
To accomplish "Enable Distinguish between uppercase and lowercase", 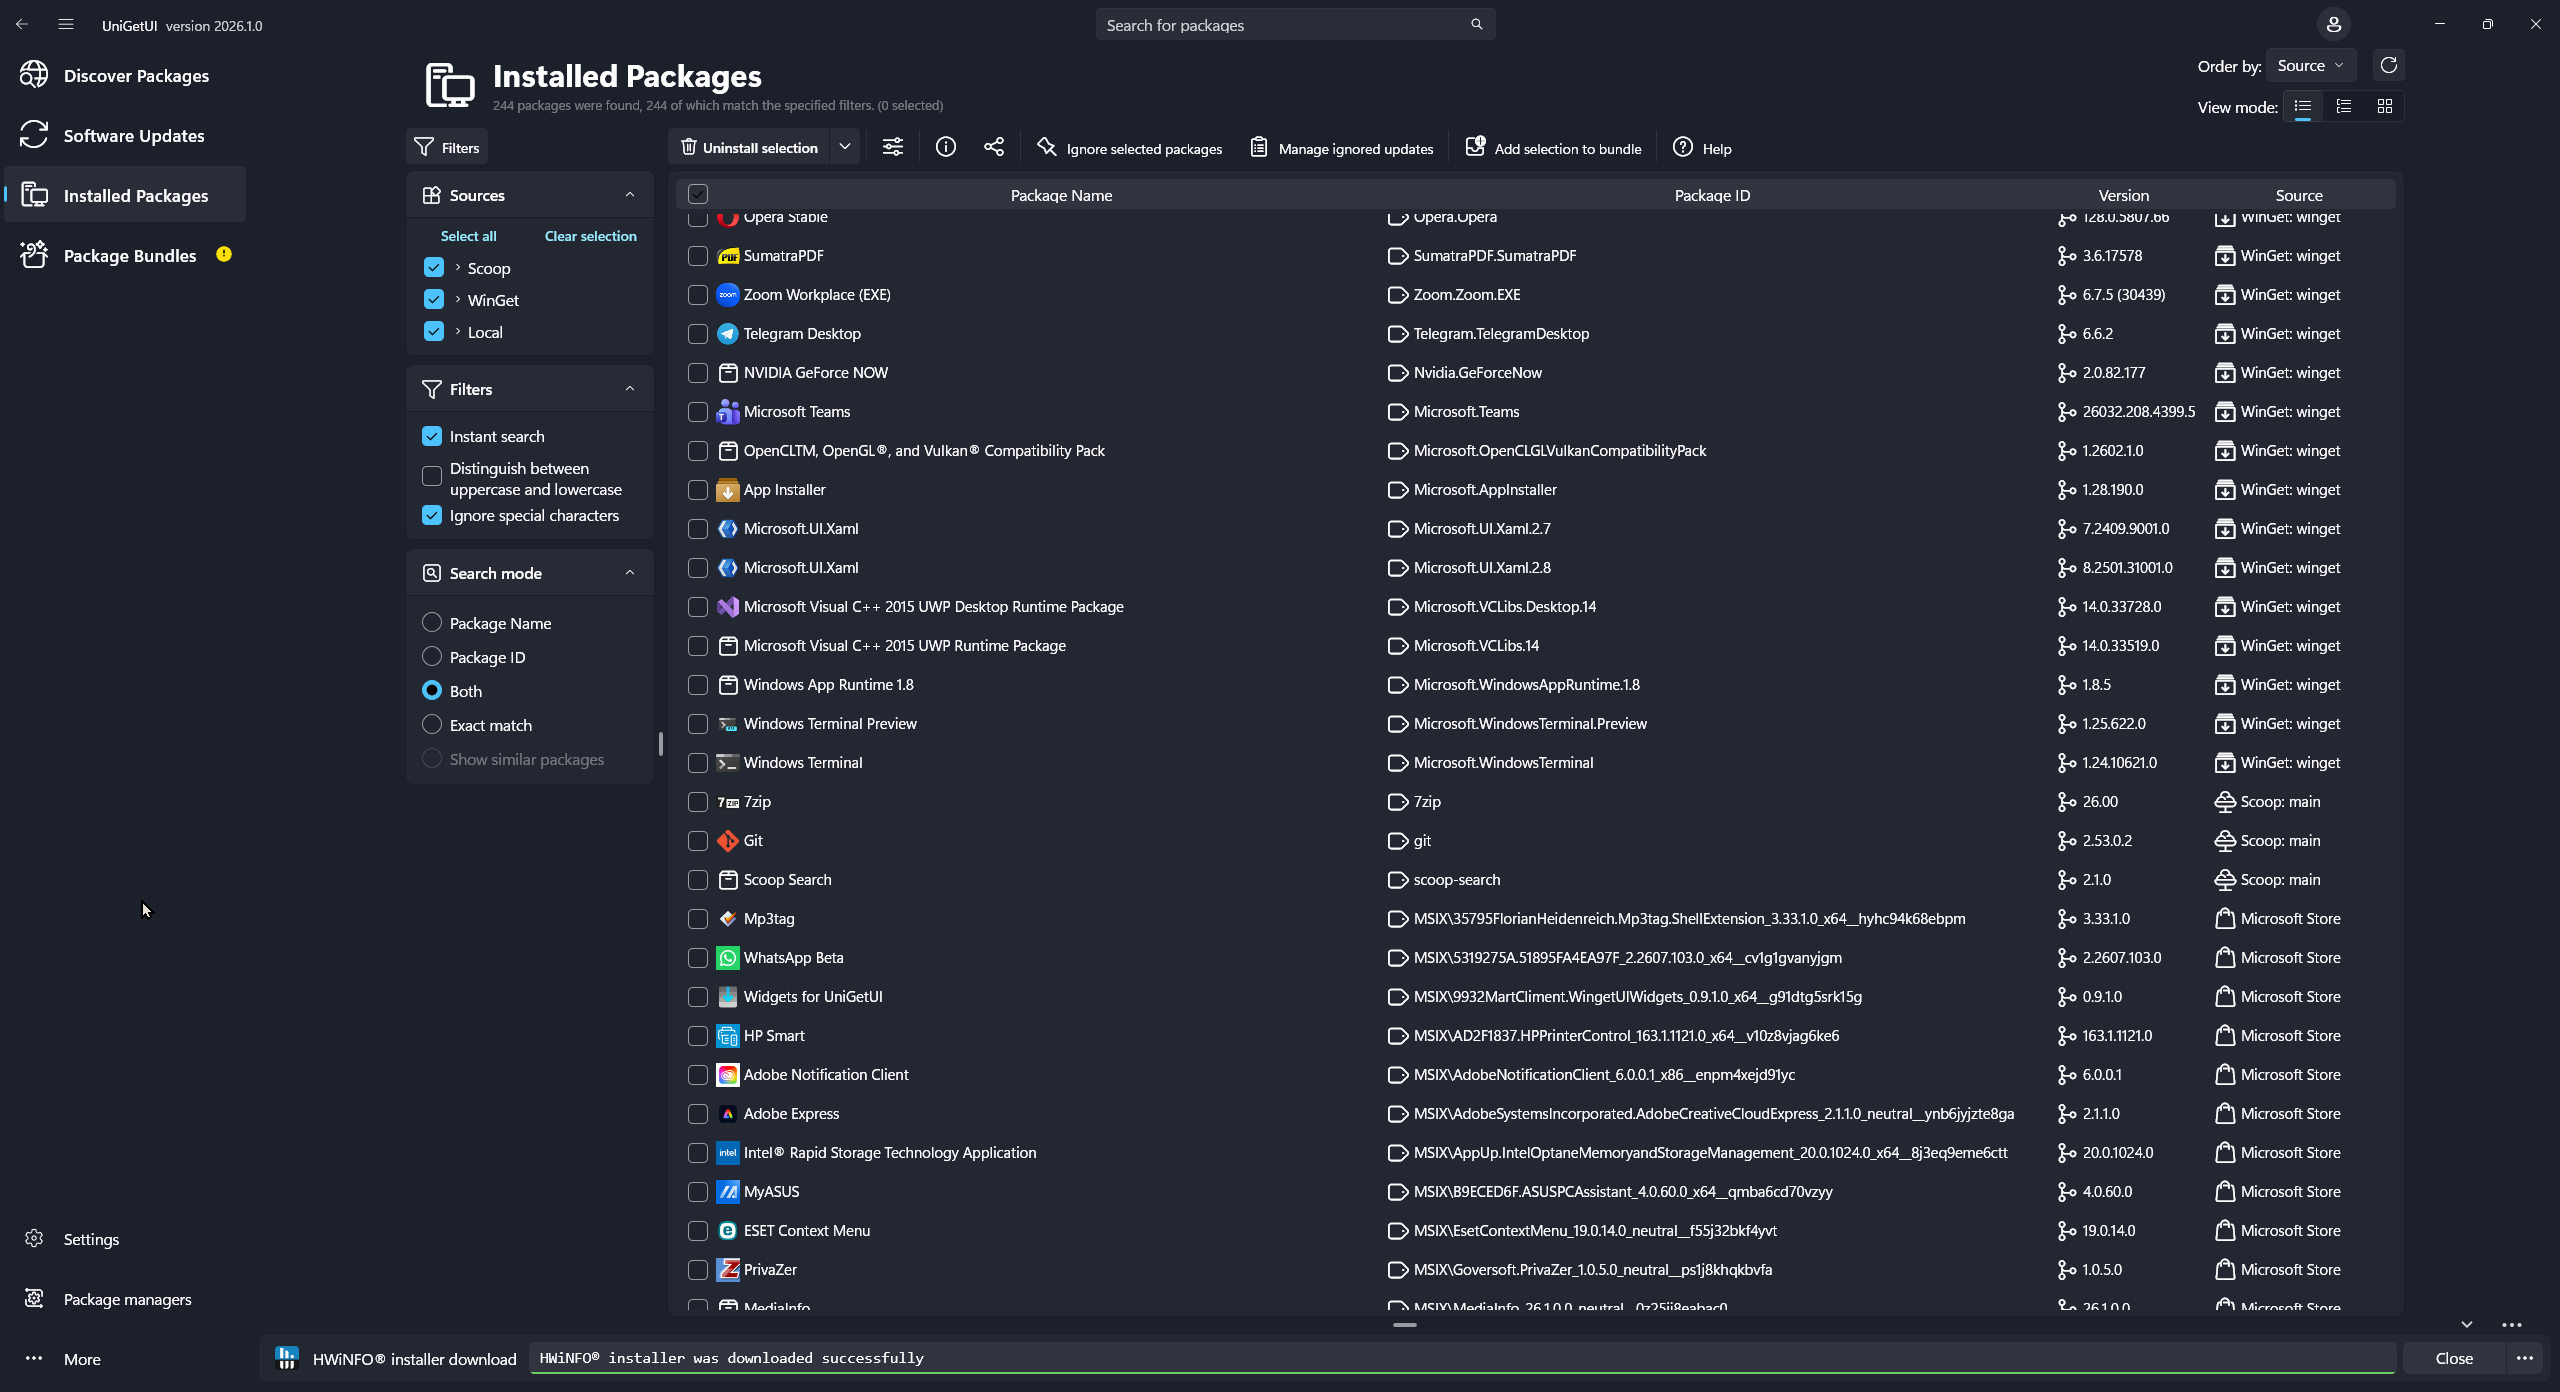I will [432, 477].
